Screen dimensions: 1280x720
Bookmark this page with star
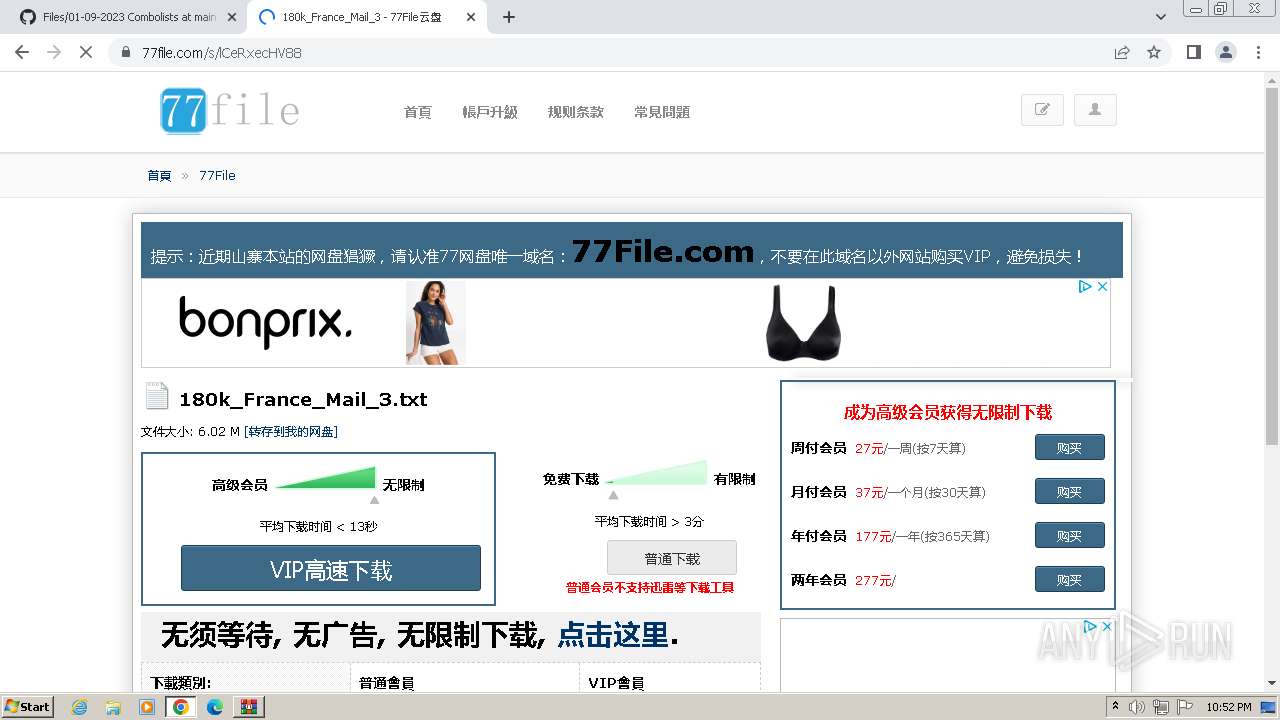click(x=1154, y=52)
